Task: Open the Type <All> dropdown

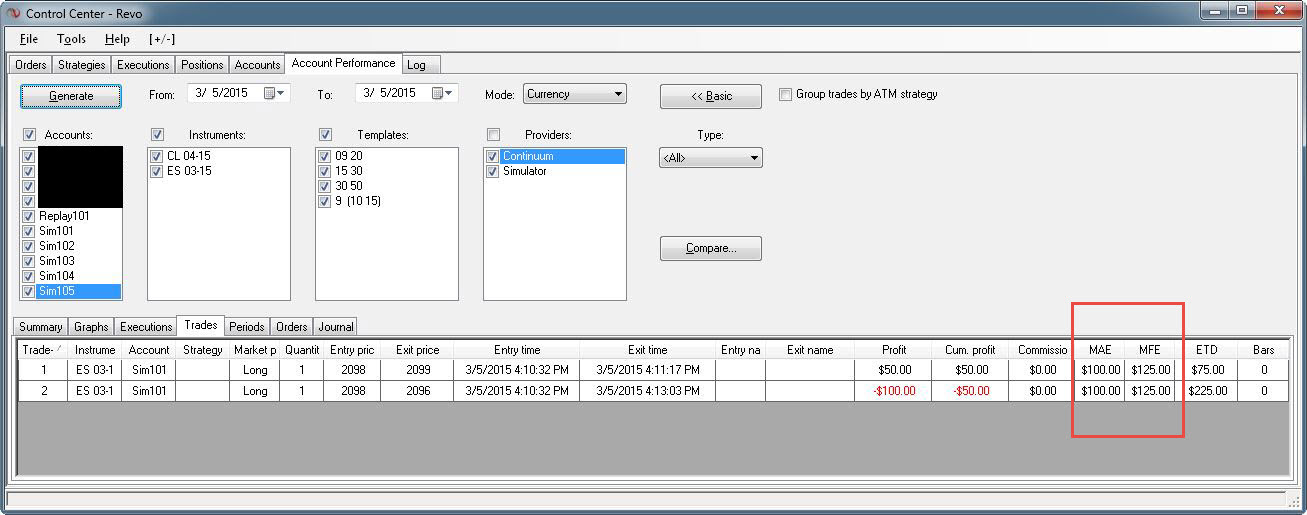Action: 710,158
